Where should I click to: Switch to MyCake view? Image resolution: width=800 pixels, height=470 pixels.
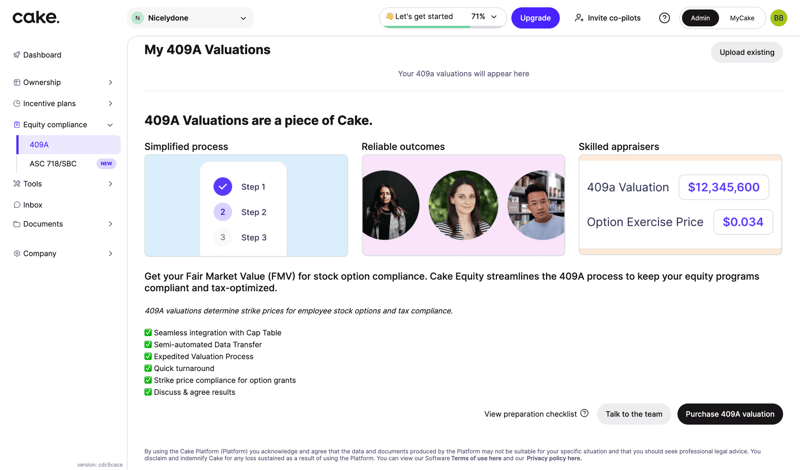[x=742, y=18]
